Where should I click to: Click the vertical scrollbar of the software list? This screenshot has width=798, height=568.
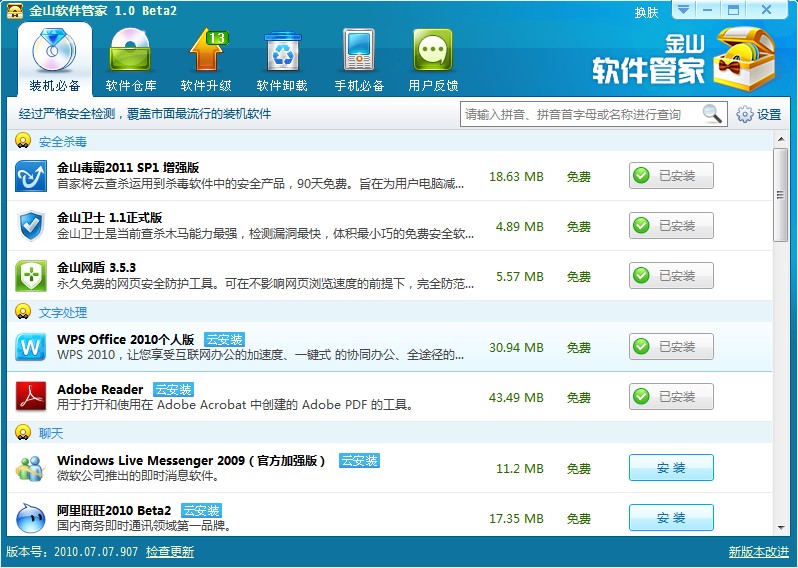[x=780, y=195]
